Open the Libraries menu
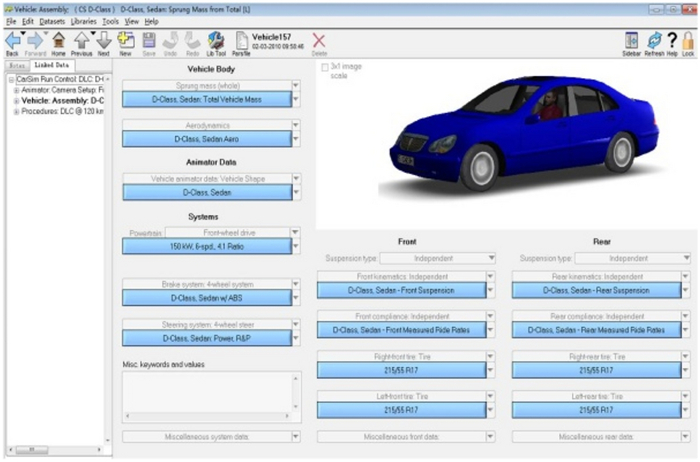This screenshot has height=462, width=700. click(x=83, y=21)
